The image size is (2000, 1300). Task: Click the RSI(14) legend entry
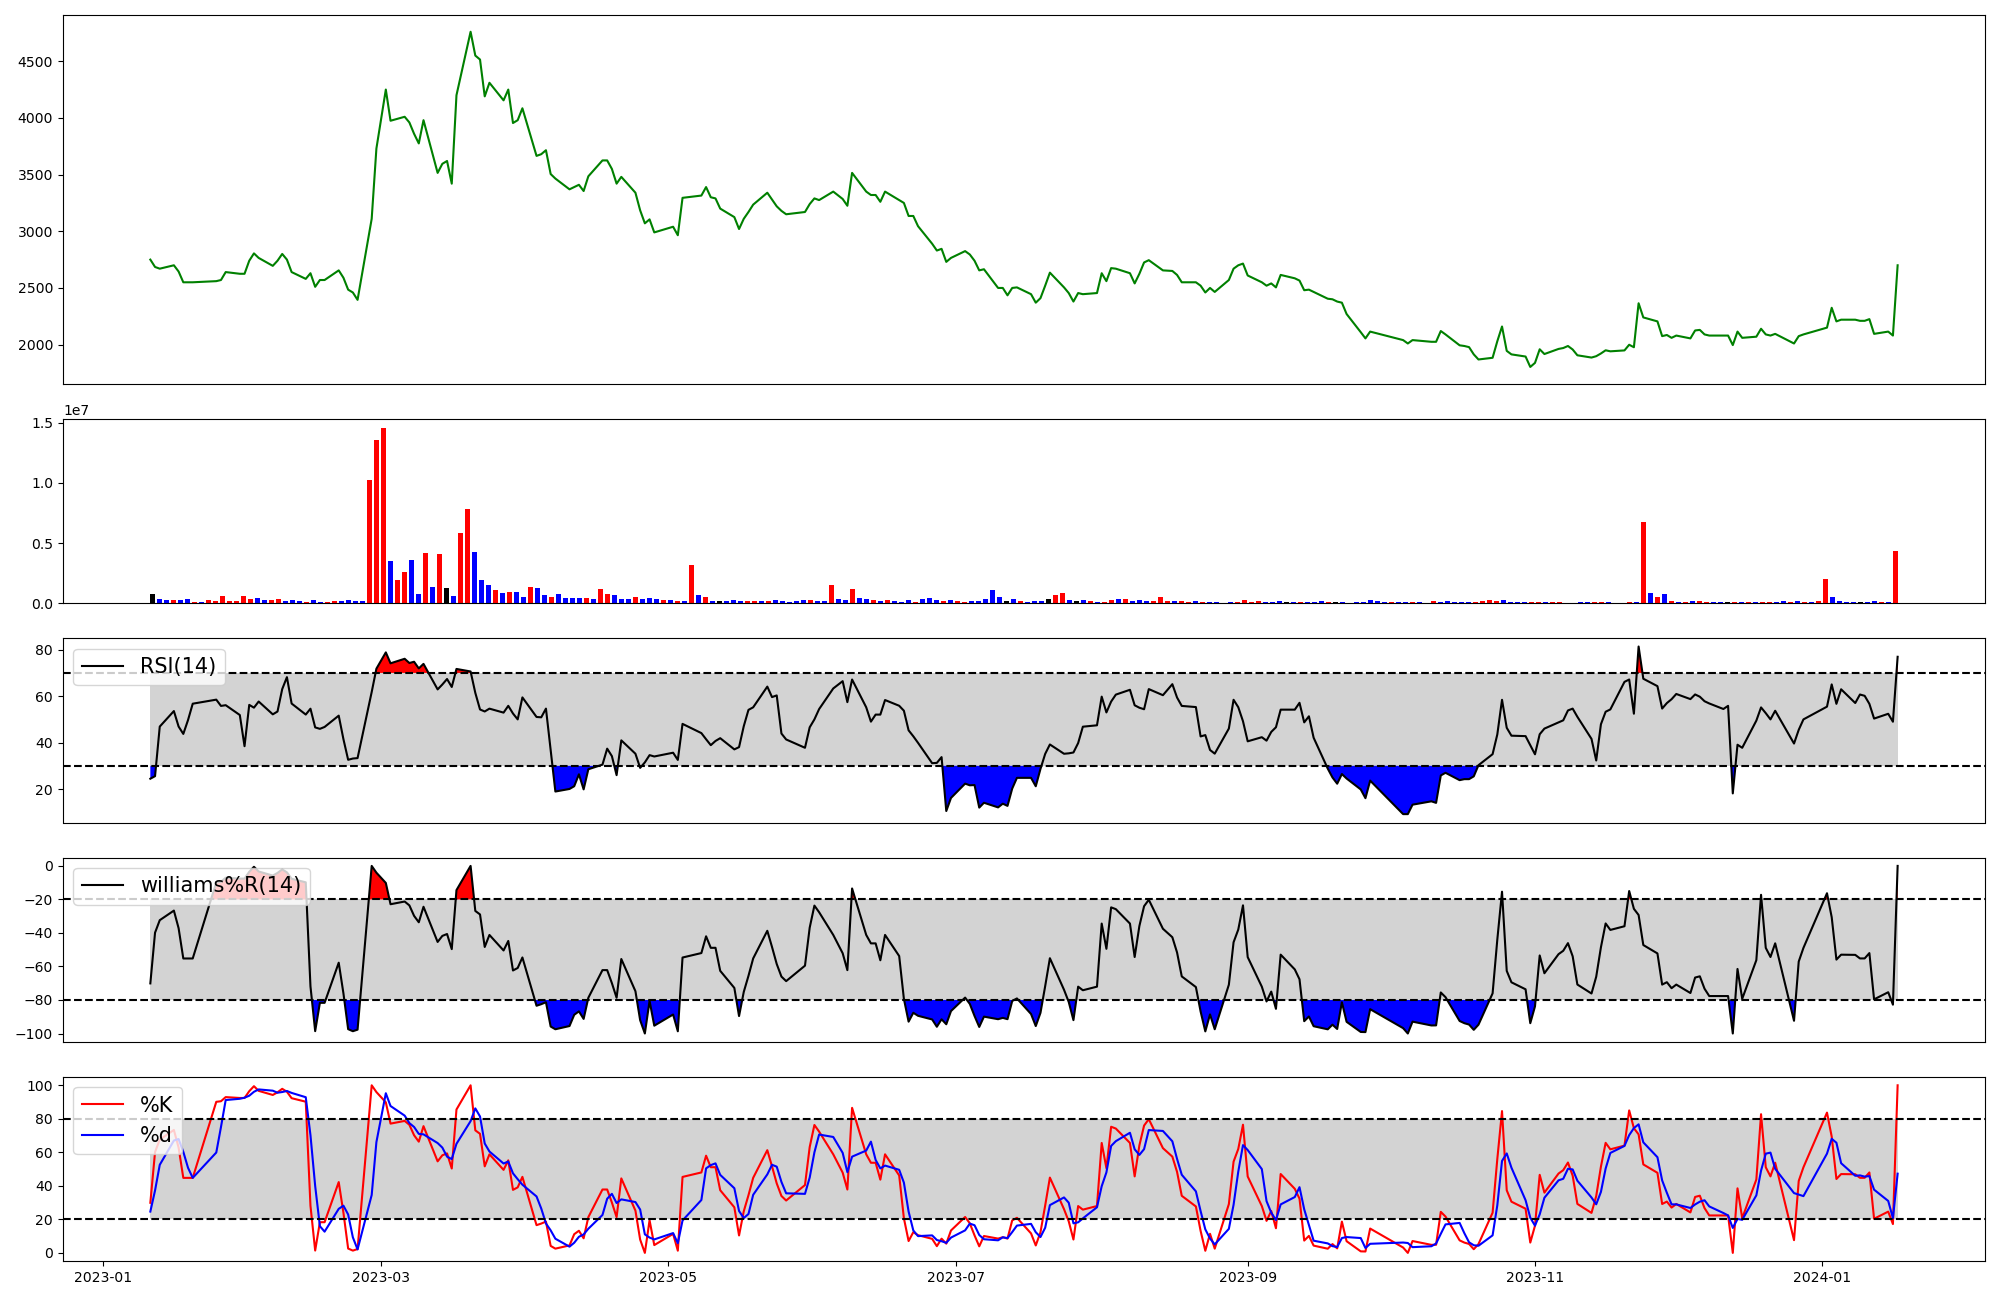177,666
